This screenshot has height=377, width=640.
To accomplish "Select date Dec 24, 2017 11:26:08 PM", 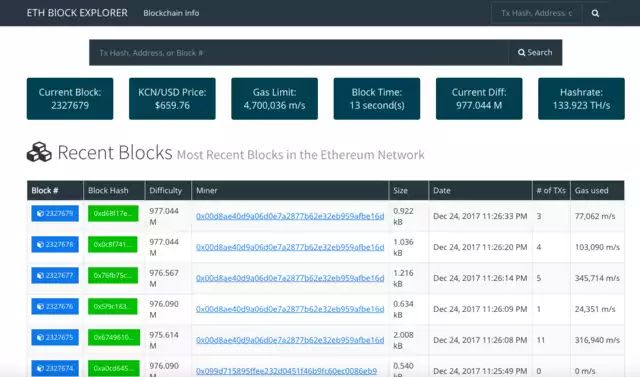I will (480, 340).
